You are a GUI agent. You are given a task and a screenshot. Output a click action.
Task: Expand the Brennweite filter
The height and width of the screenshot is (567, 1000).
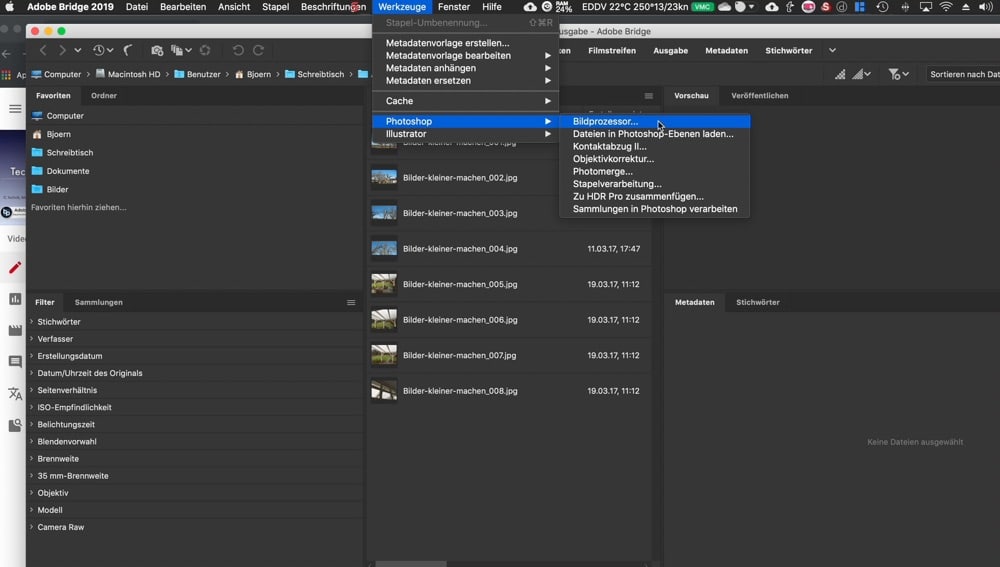(x=31, y=458)
